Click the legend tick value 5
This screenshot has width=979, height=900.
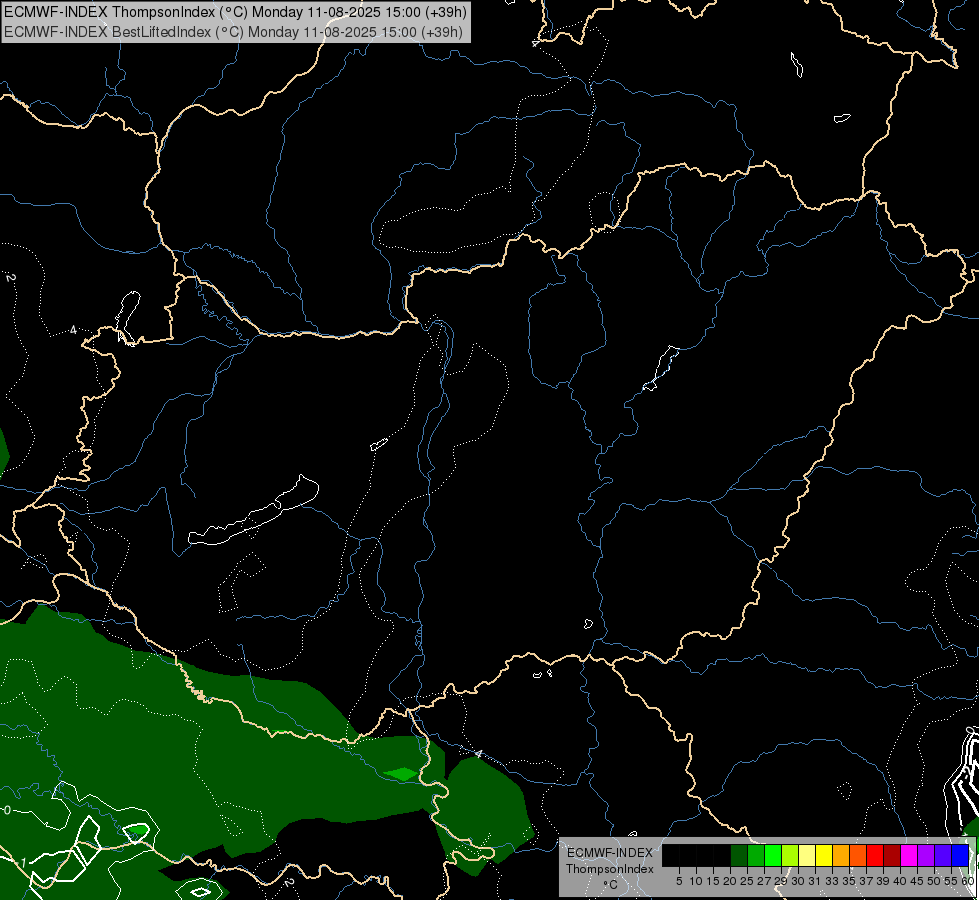[679, 881]
